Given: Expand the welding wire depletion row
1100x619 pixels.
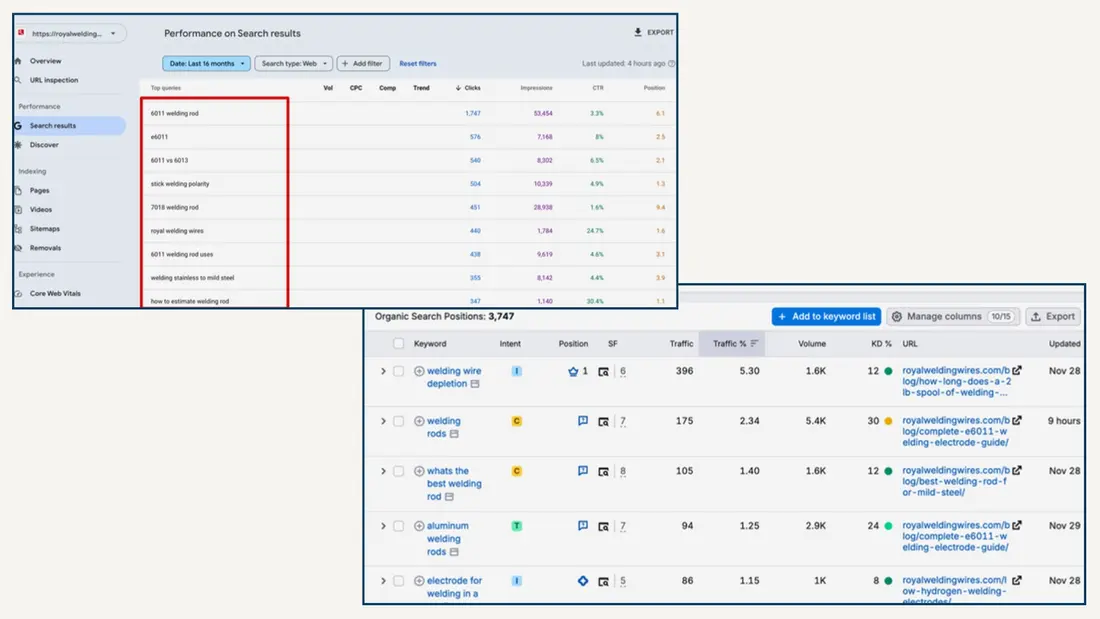Looking at the screenshot, I should click(x=383, y=371).
